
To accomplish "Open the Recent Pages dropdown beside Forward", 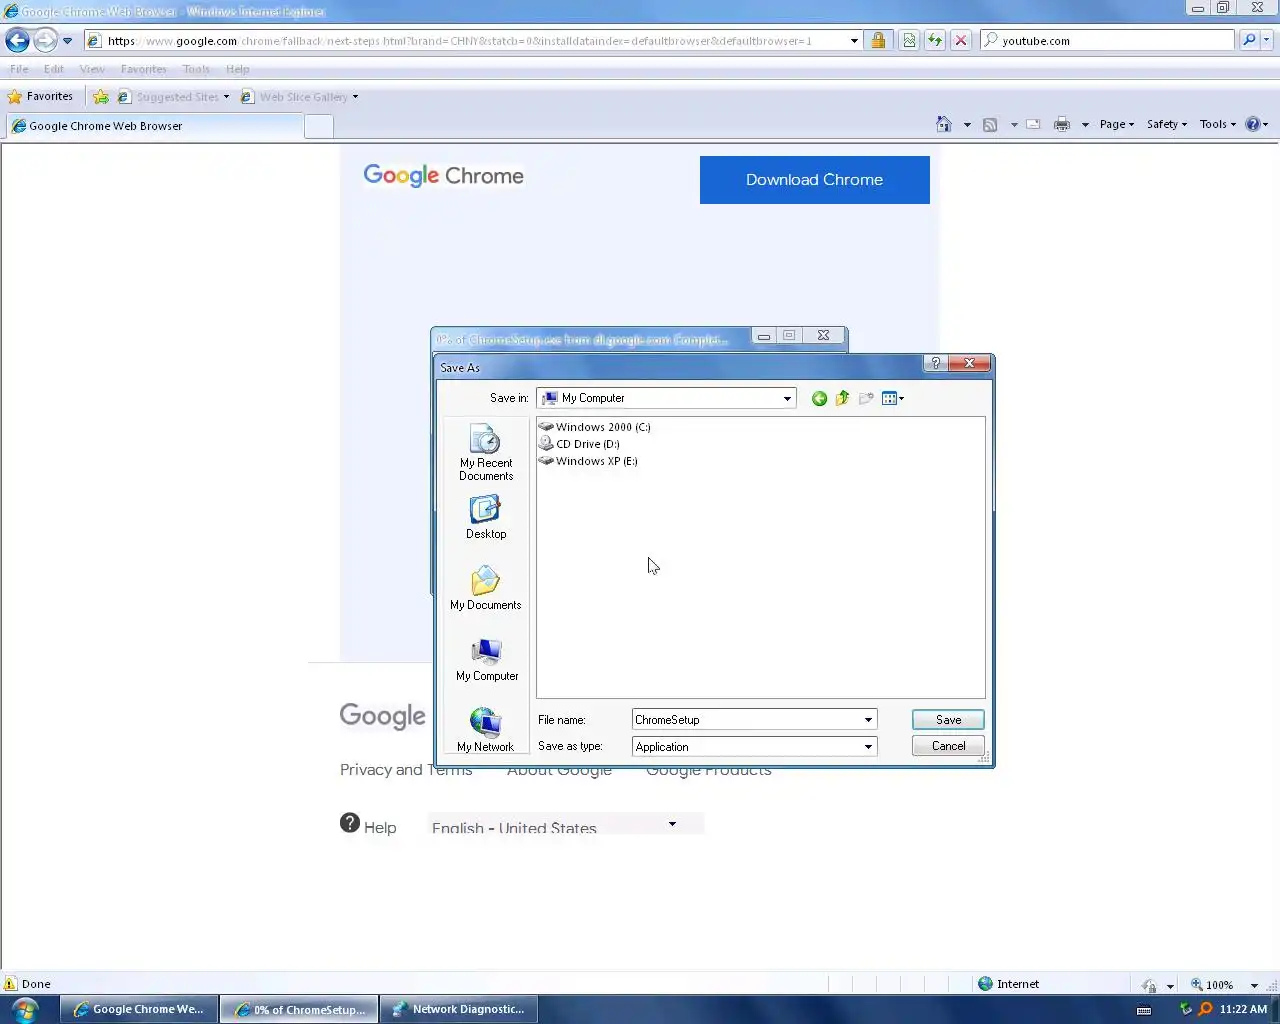I will (x=67, y=41).
